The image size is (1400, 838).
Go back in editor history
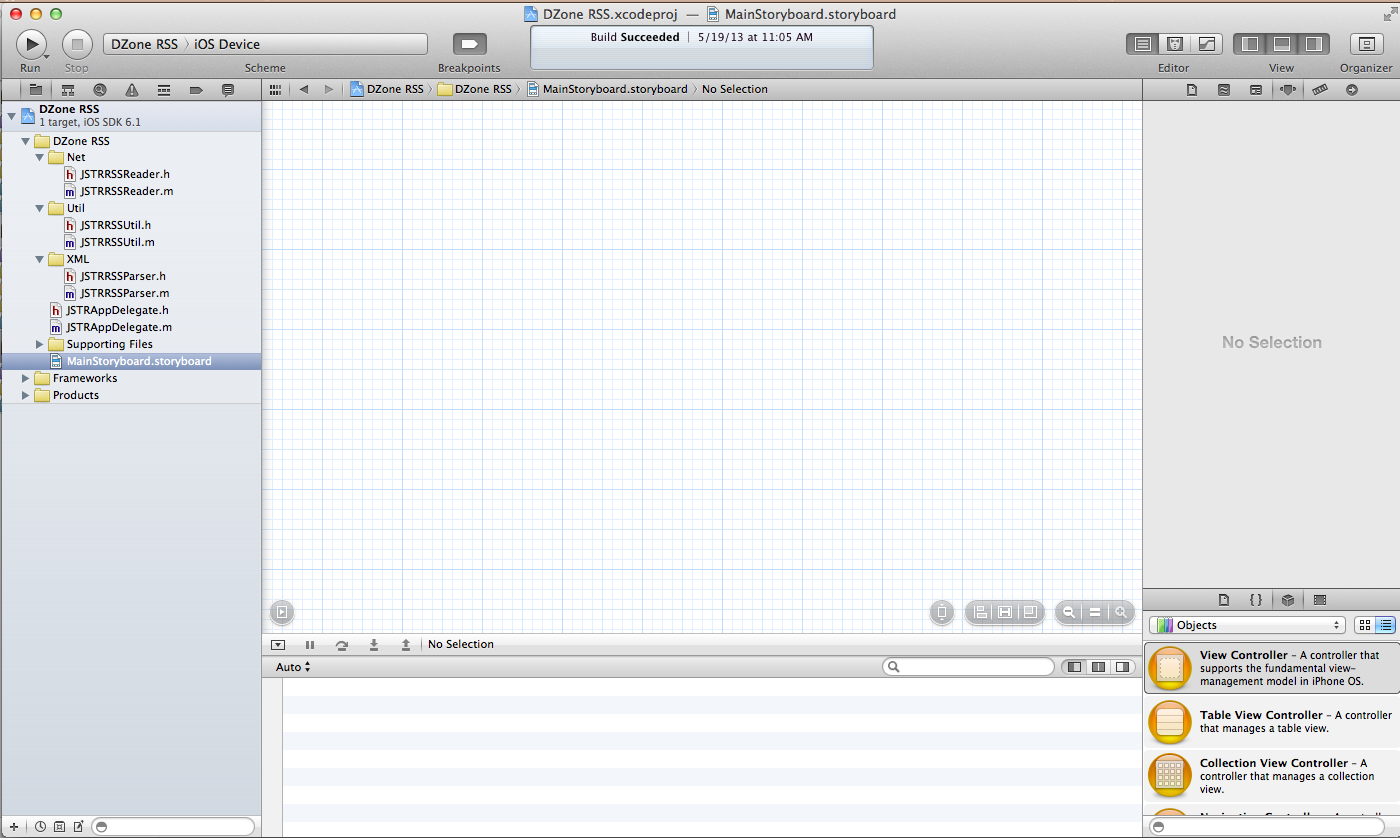(x=304, y=90)
